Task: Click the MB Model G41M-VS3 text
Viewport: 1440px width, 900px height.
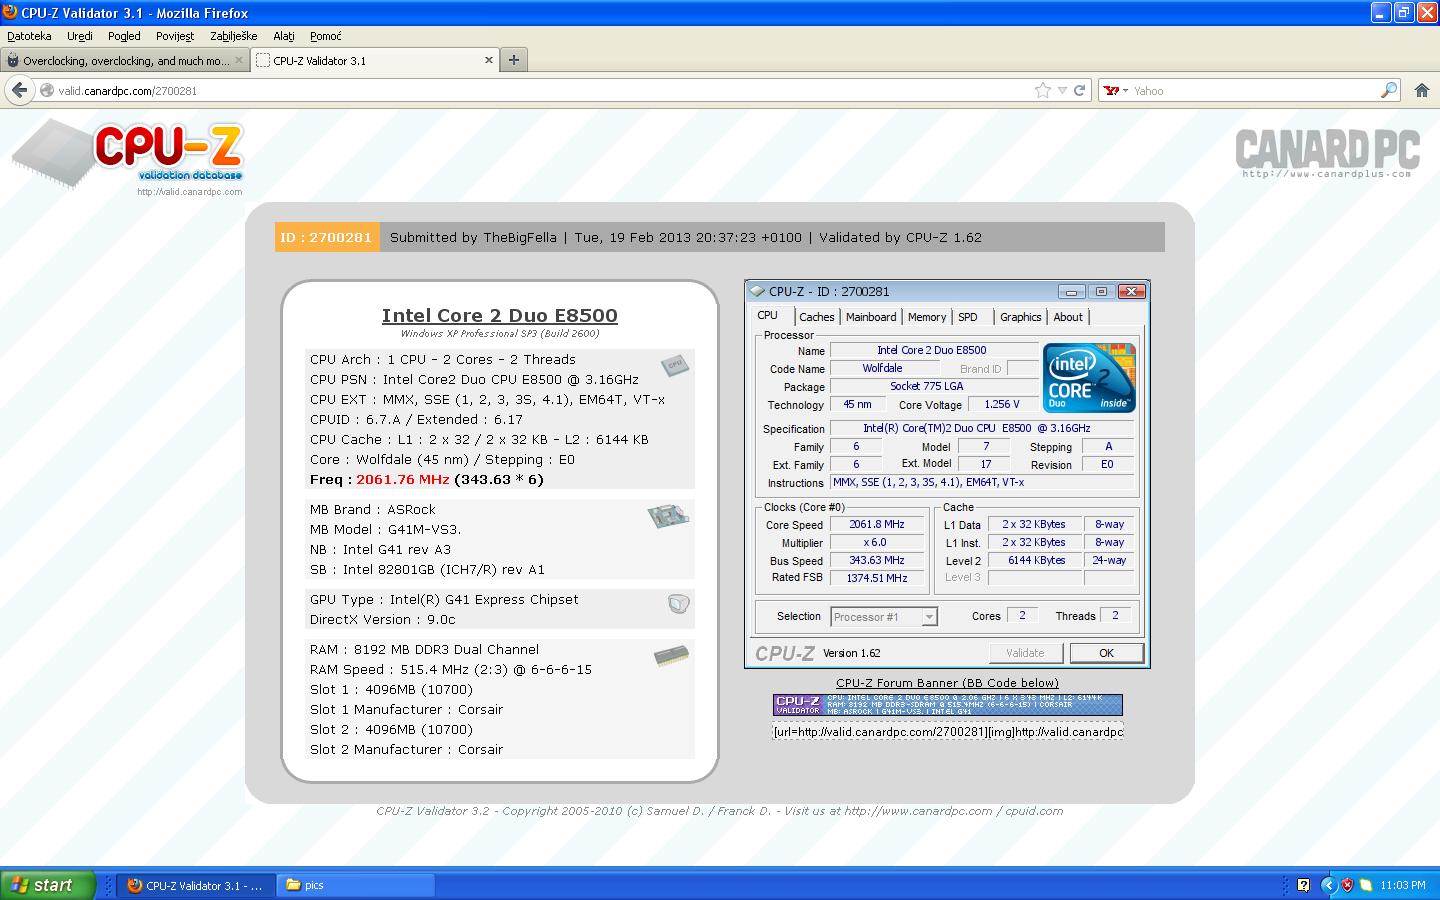Action: (x=386, y=529)
